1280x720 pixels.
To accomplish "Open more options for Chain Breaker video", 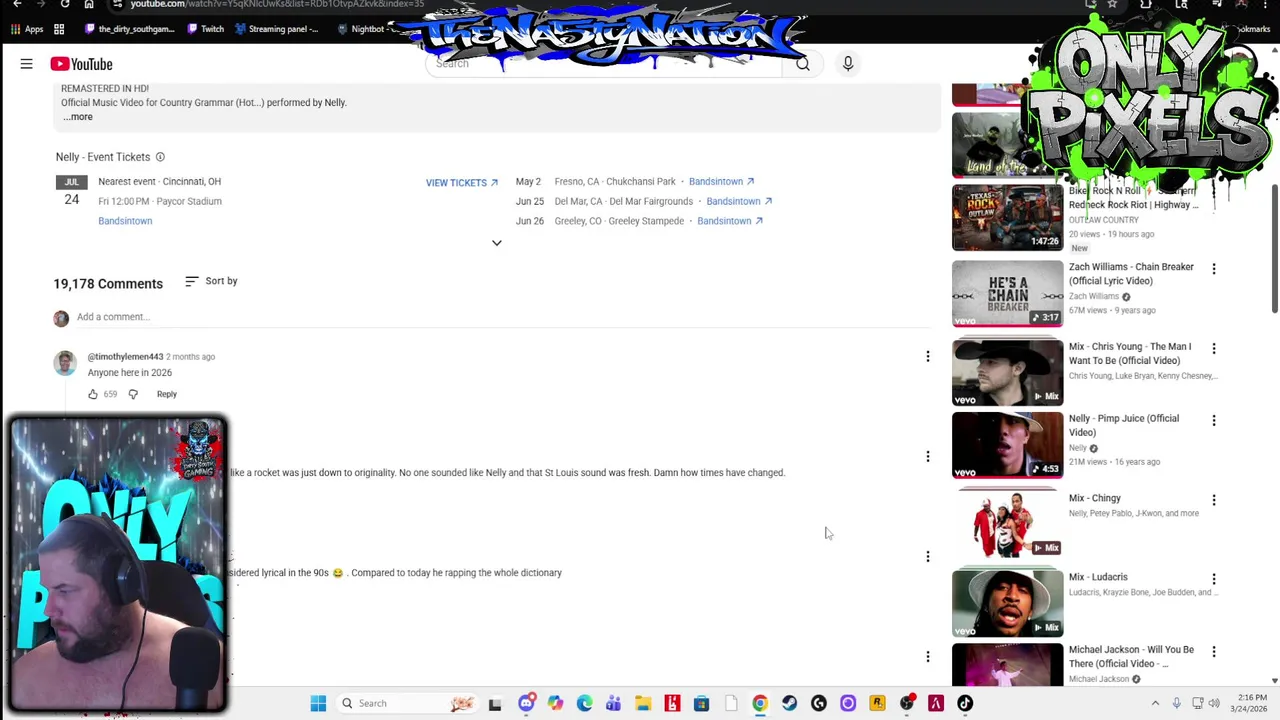I will point(1214,269).
